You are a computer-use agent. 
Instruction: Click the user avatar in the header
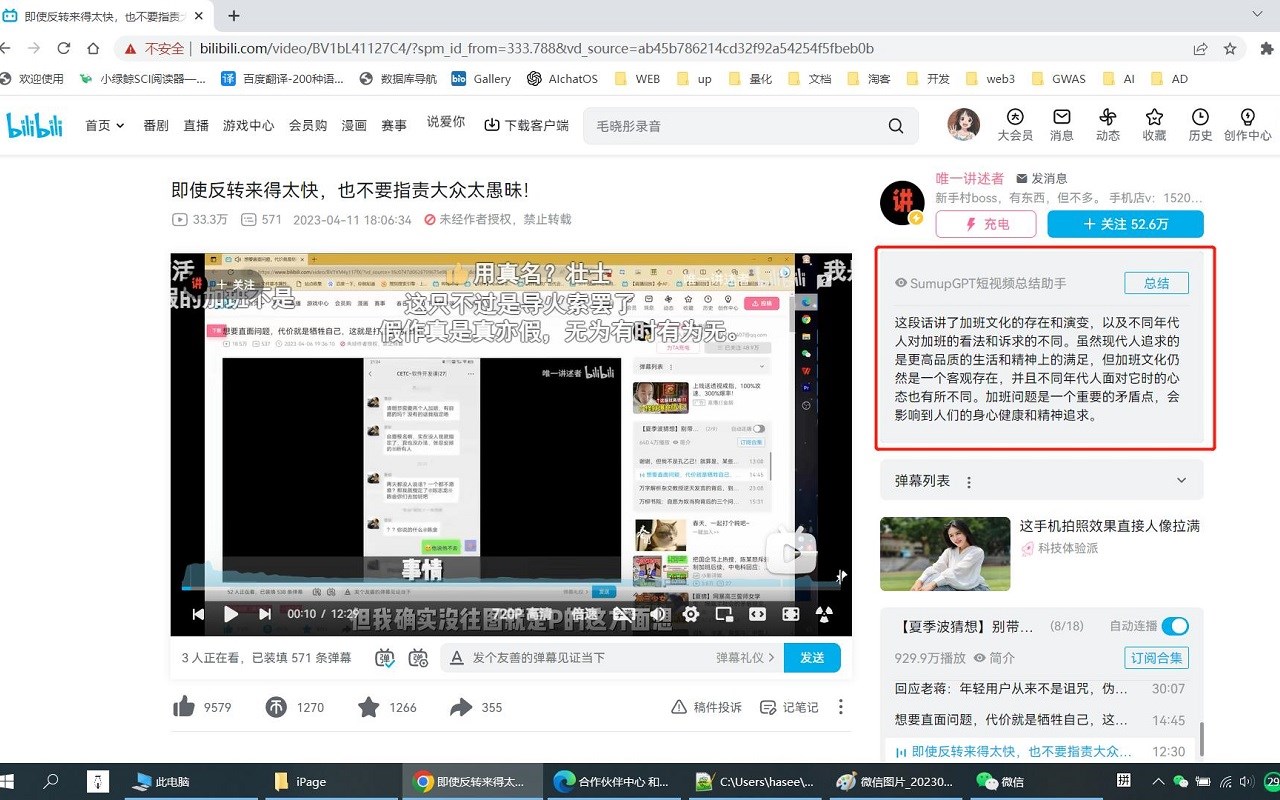pos(964,124)
